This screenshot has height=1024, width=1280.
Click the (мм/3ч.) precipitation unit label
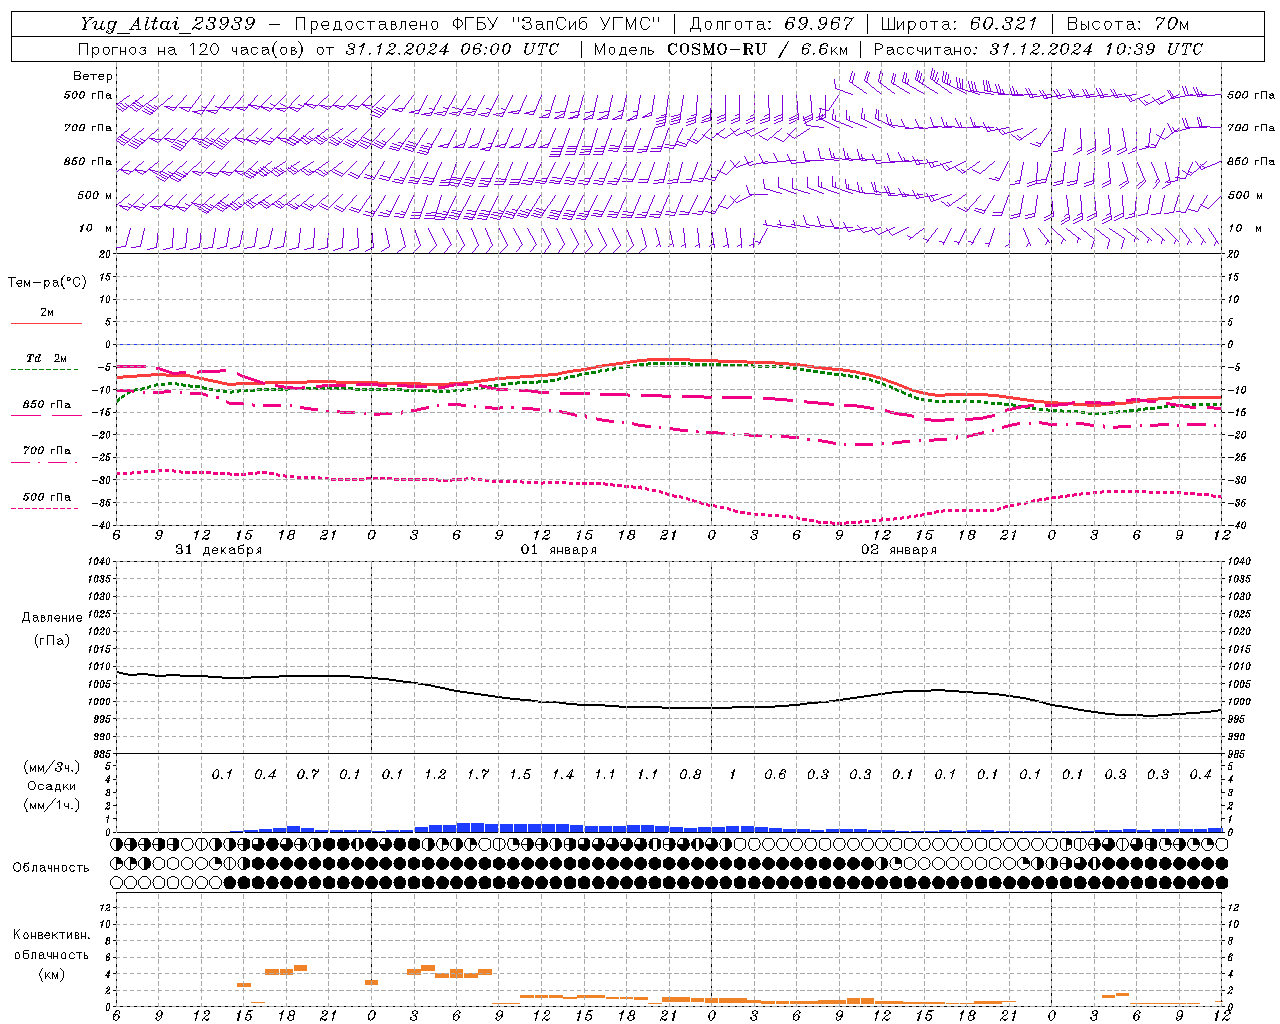52,767
